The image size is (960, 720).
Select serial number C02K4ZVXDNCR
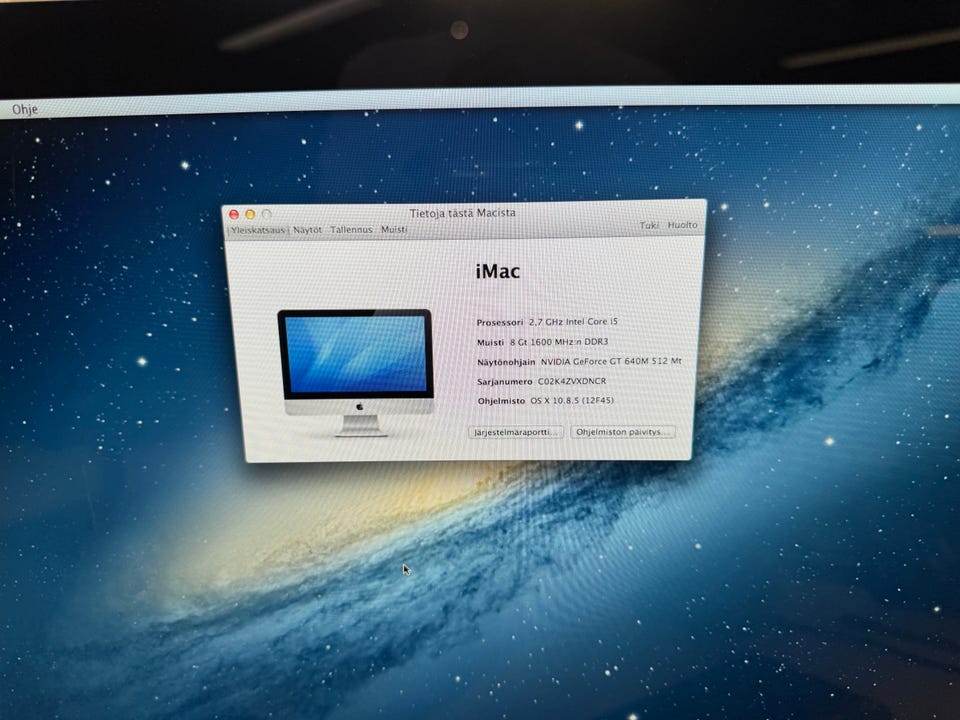572,381
